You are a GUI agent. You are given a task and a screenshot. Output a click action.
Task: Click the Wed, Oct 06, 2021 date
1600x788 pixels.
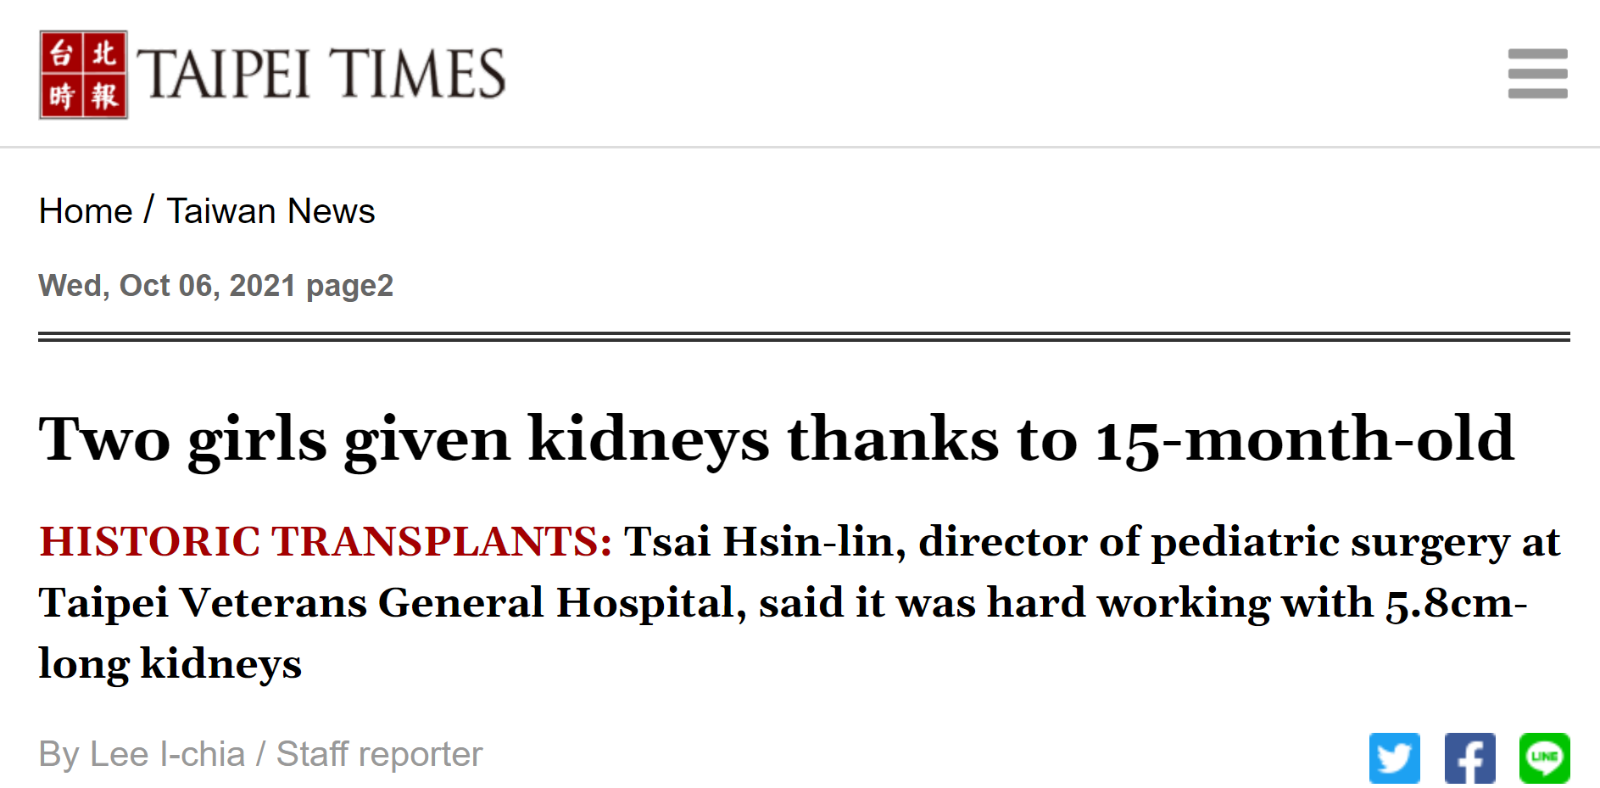point(167,286)
